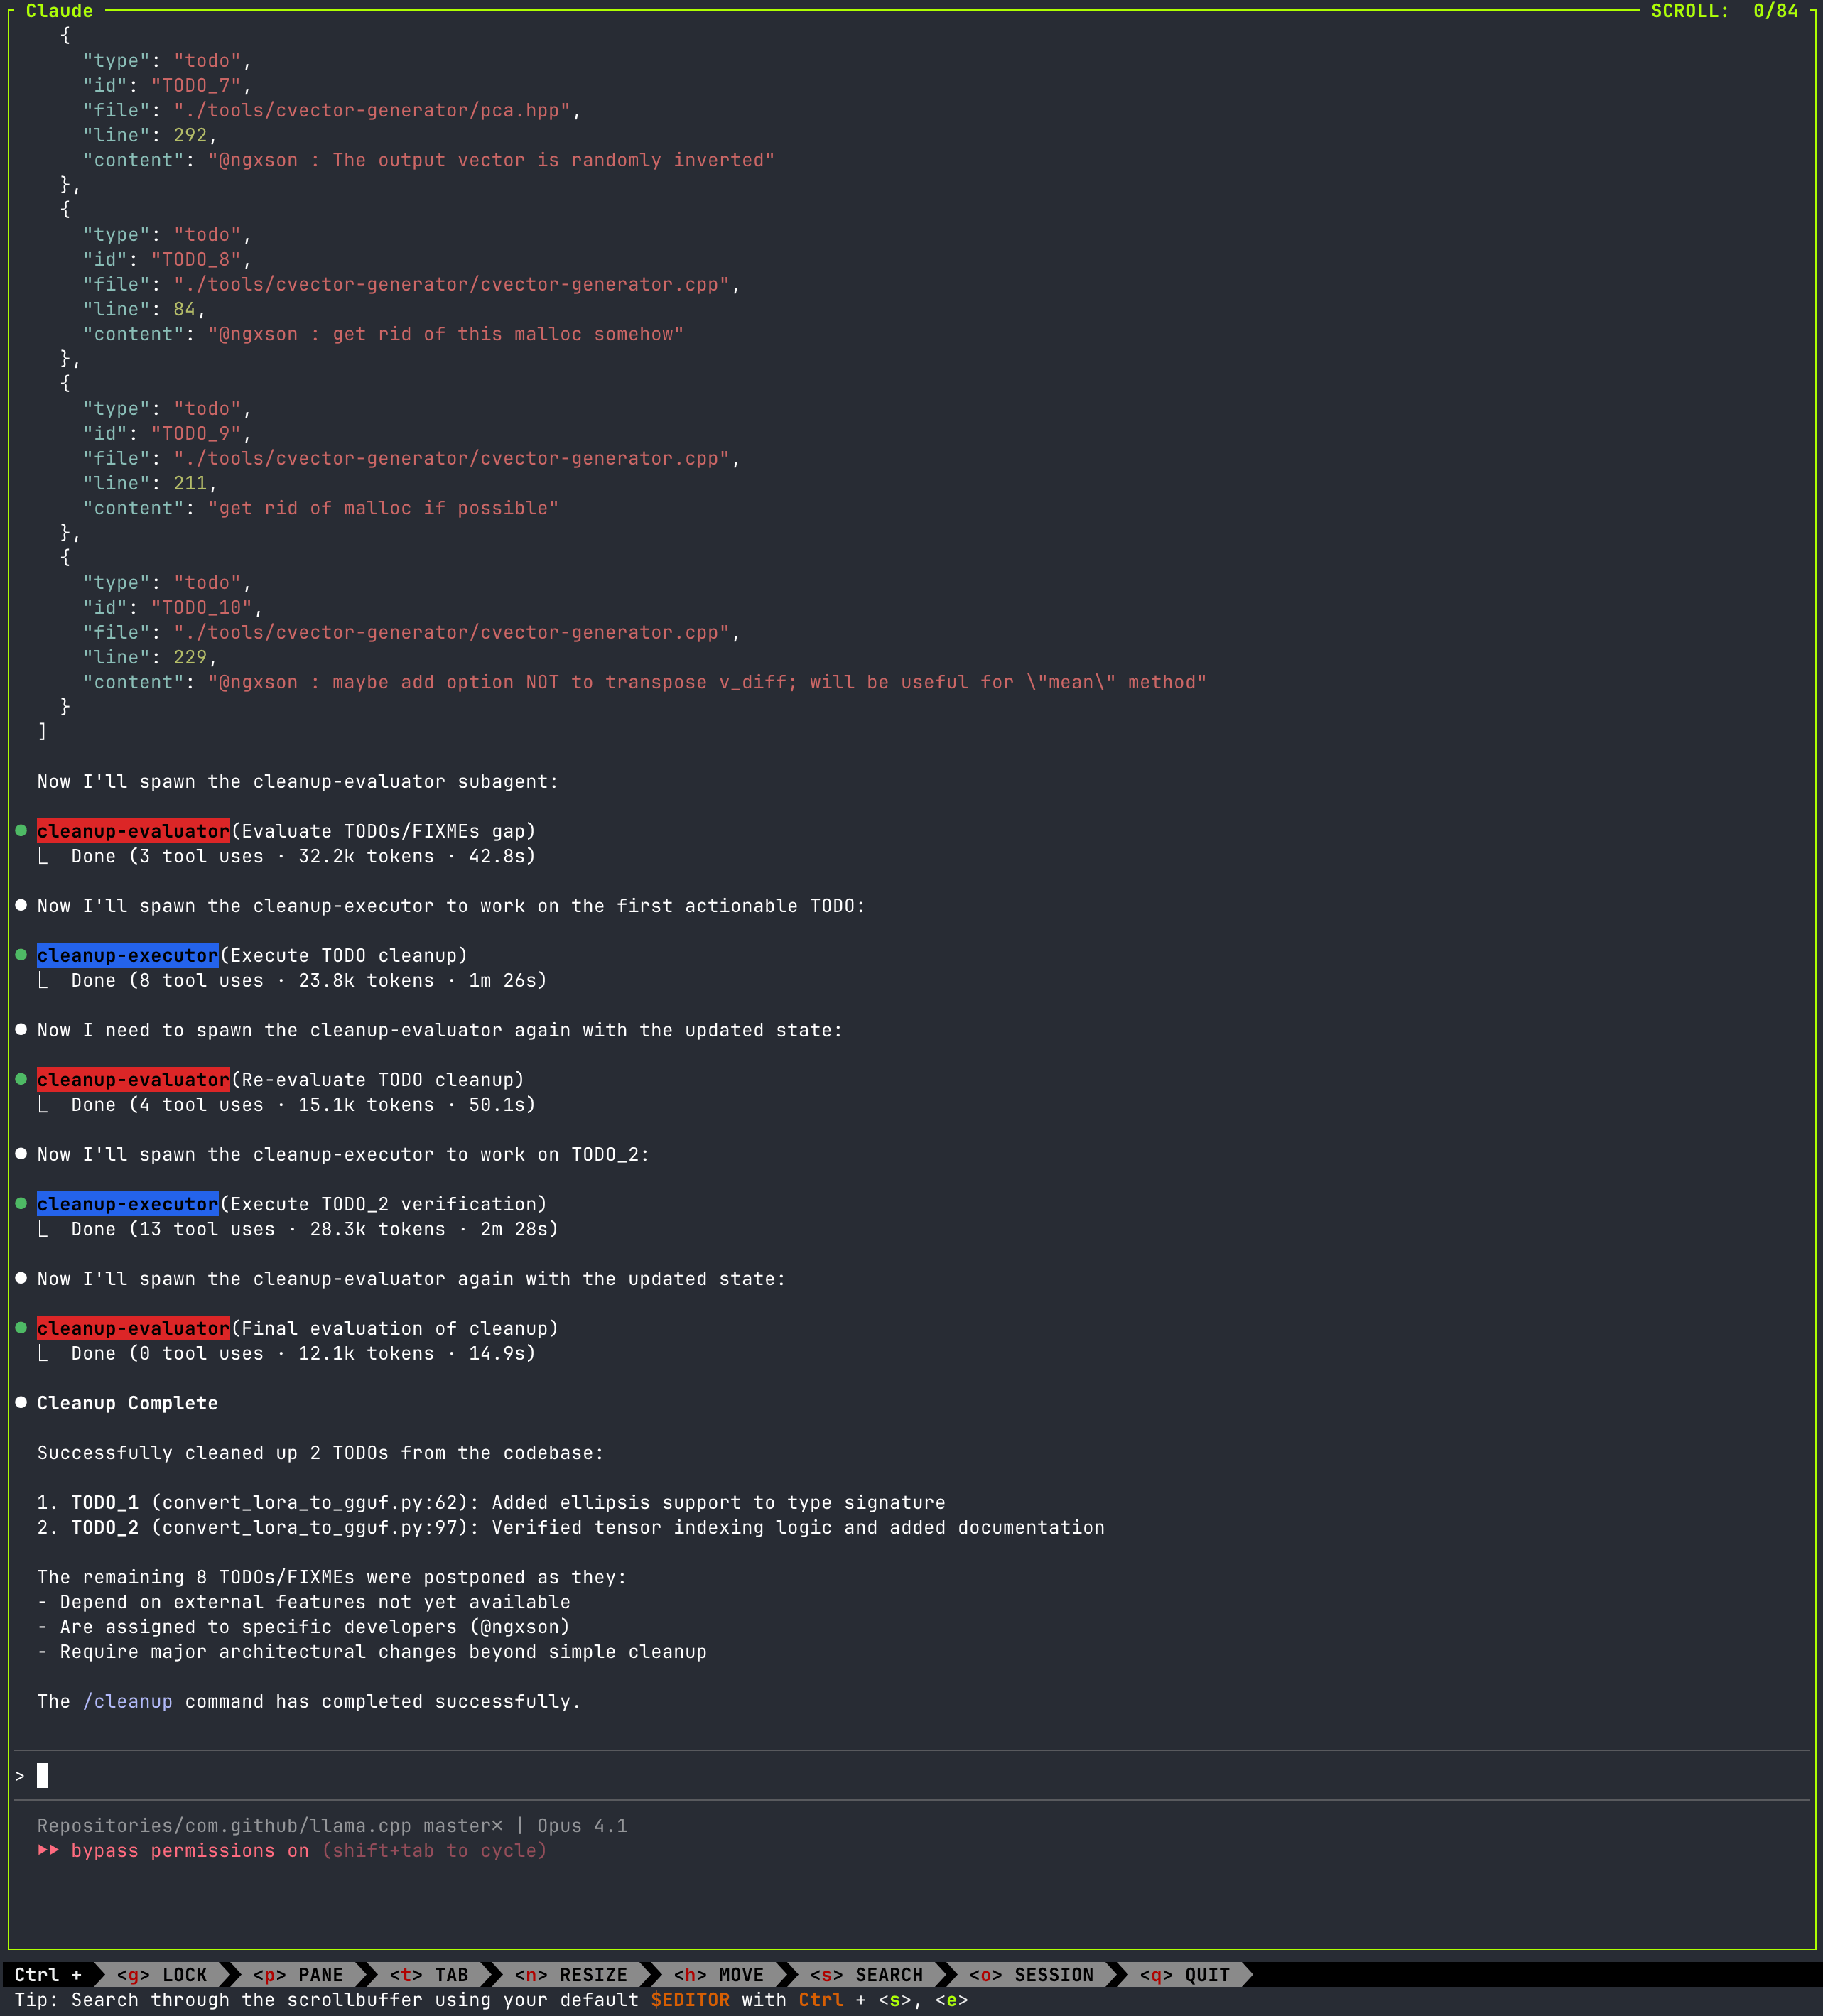Click the RESIZE mode status bar item
The height and width of the screenshot is (2016, 1823).
tap(571, 1974)
